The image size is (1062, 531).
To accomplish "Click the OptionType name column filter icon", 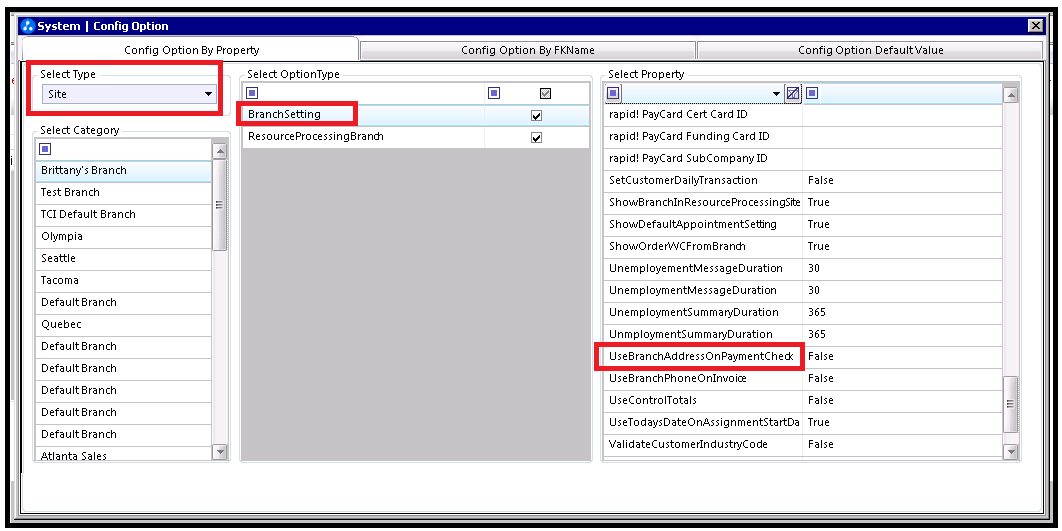I will coord(252,93).
